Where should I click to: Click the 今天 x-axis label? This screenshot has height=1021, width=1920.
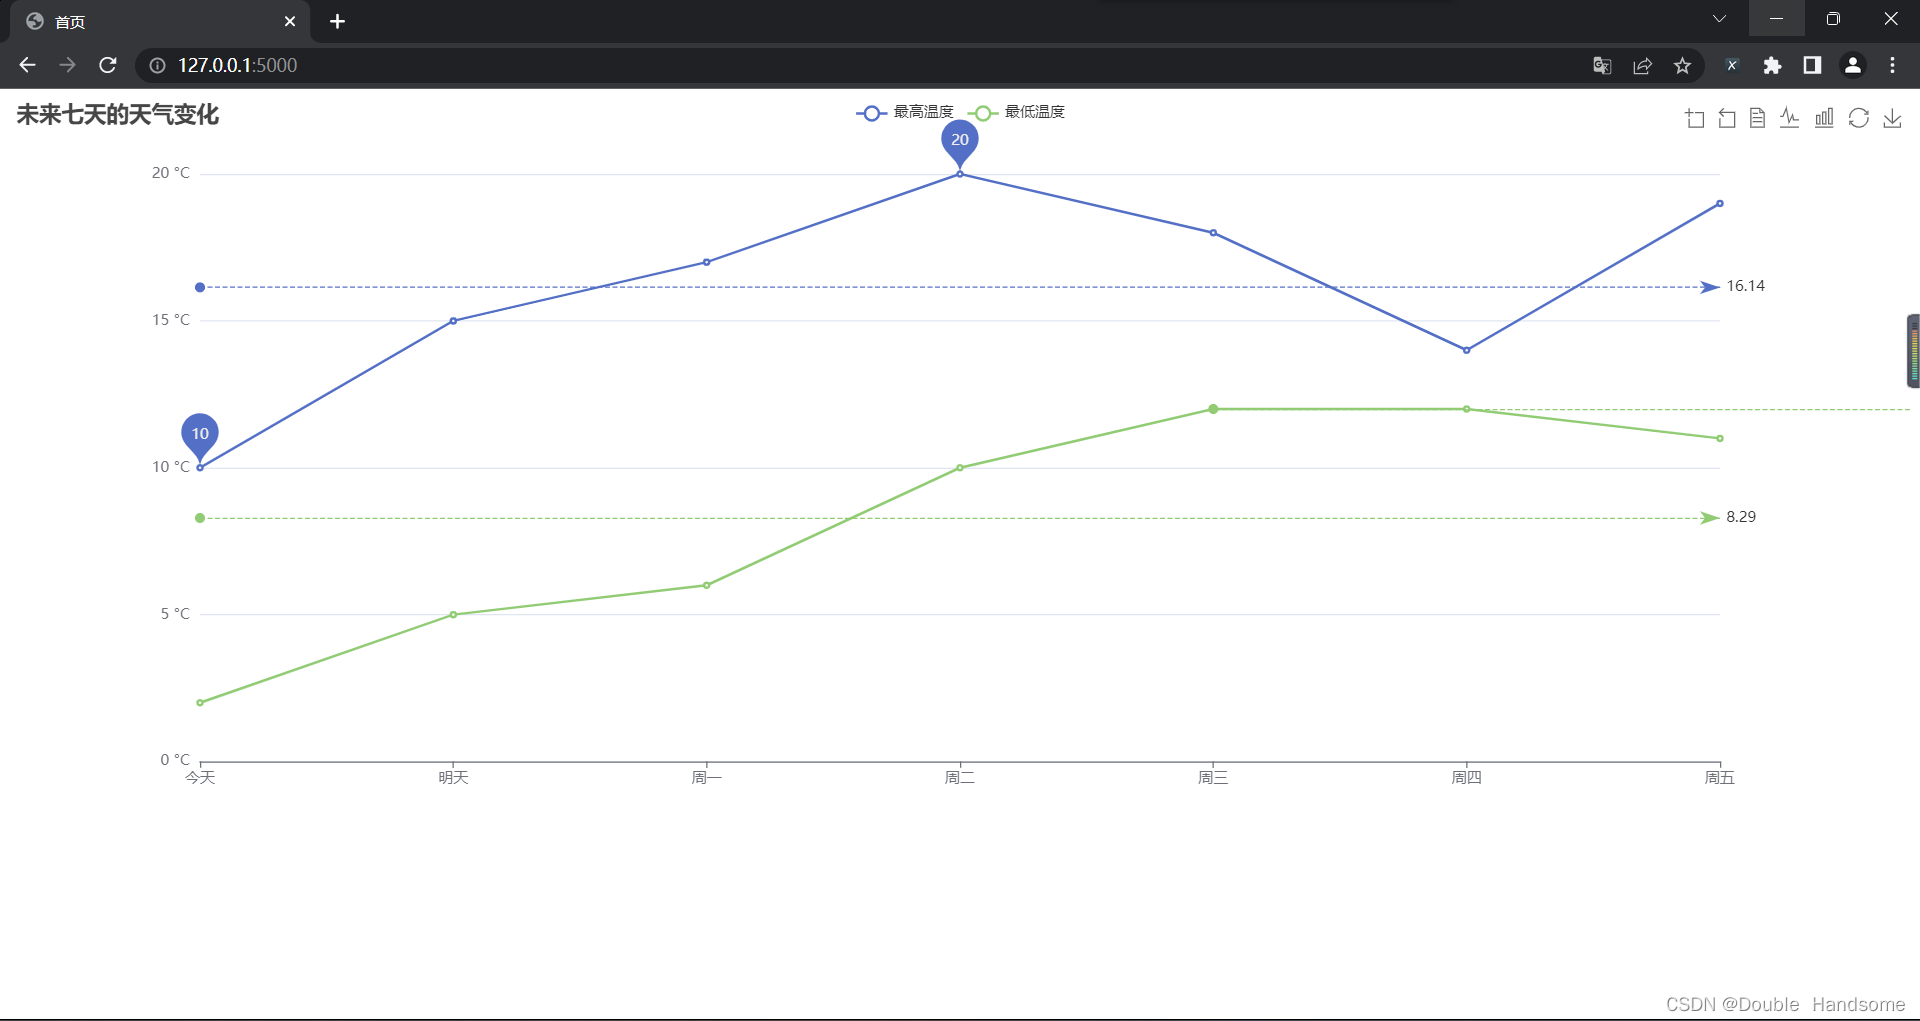(x=200, y=777)
